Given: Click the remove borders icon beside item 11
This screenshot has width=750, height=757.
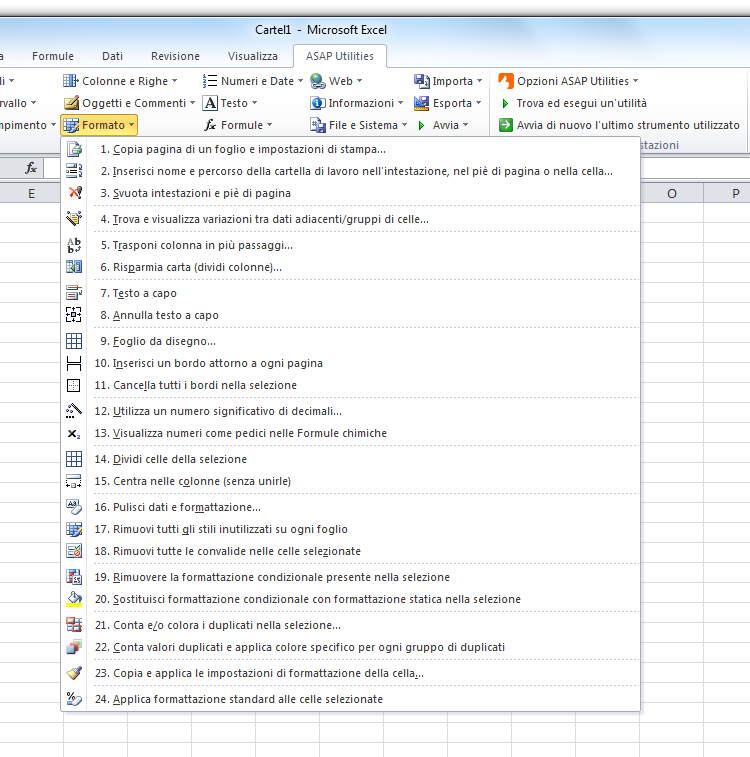Looking at the screenshot, I should click(74, 385).
